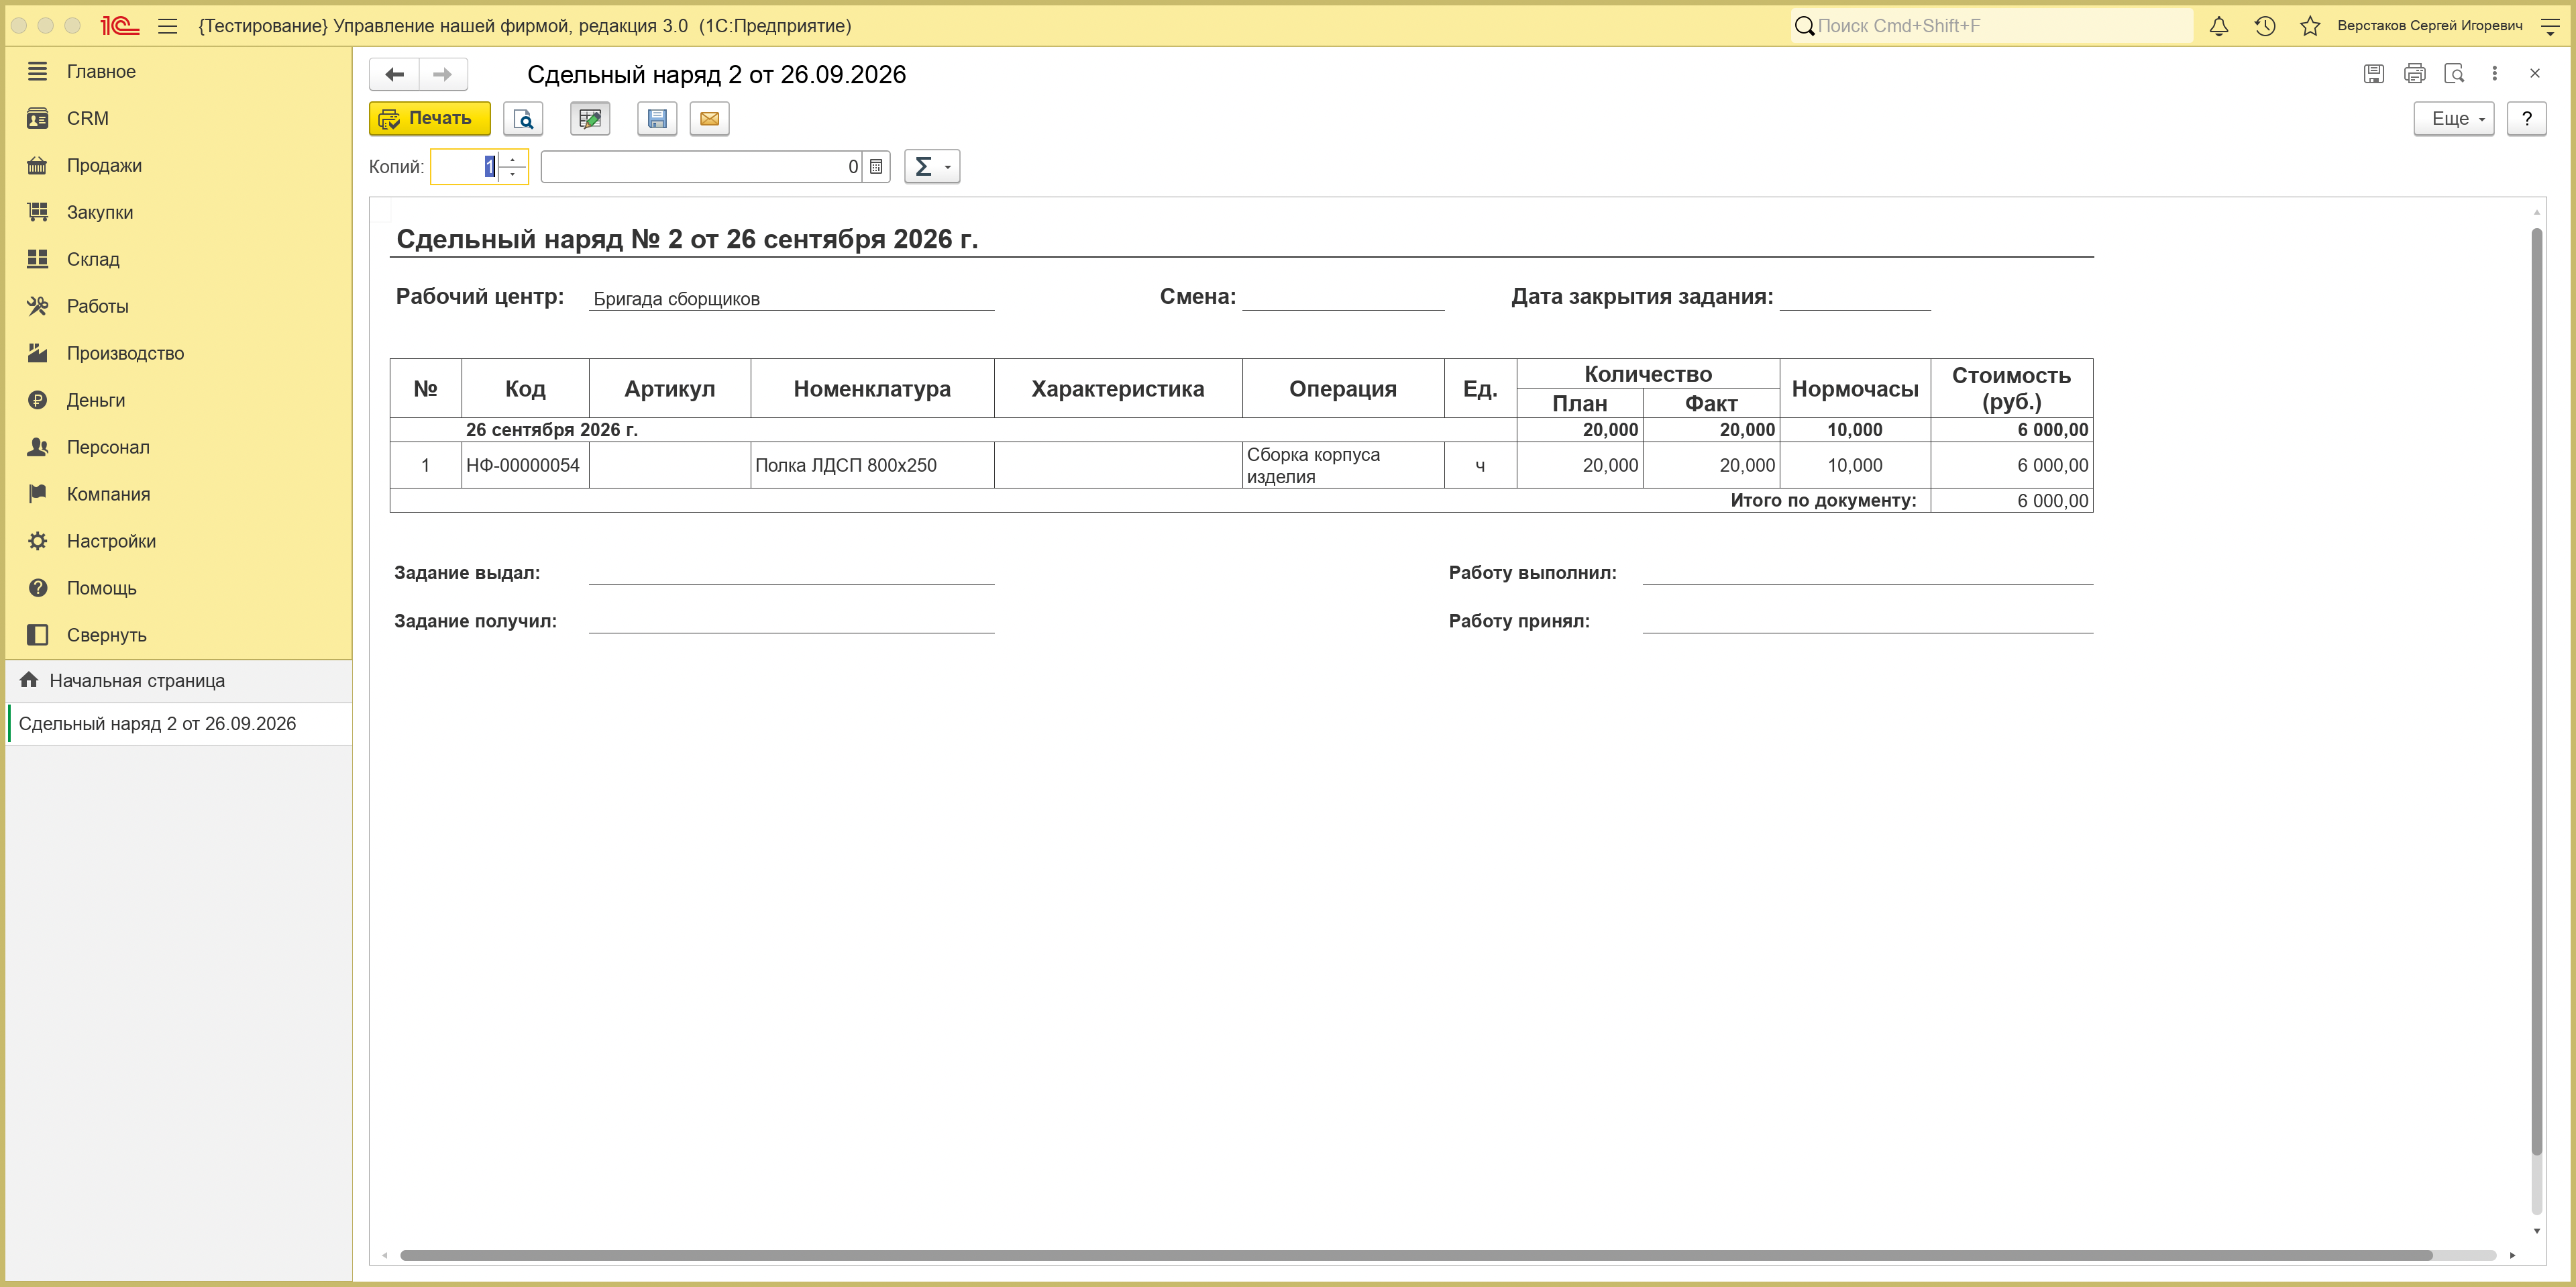
Task: Click the global search field
Action: (1990, 26)
